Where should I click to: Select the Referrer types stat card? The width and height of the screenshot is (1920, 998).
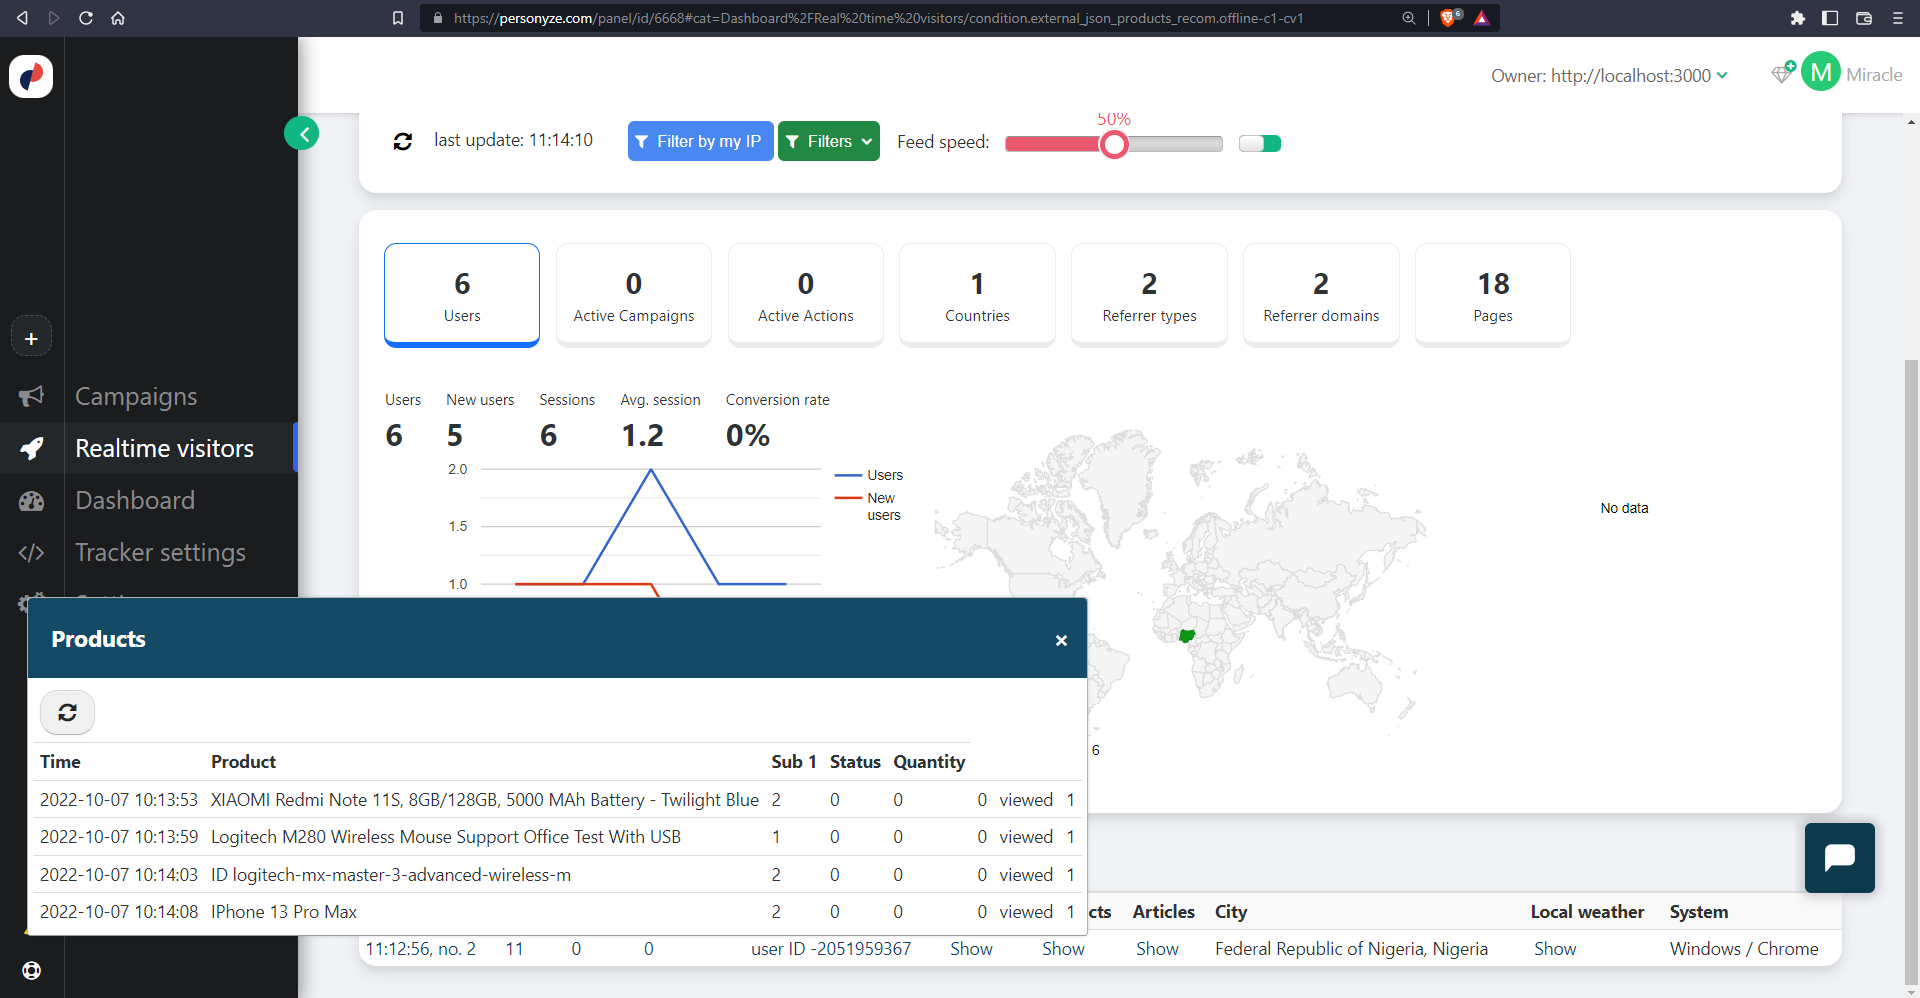tap(1149, 295)
